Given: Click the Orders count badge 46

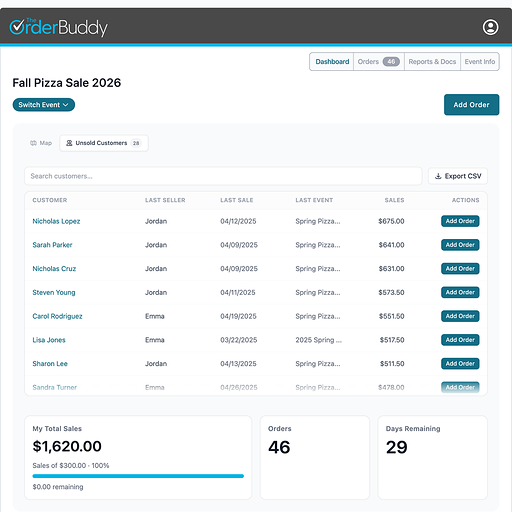Looking at the screenshot, I should (x=391, y=62).
